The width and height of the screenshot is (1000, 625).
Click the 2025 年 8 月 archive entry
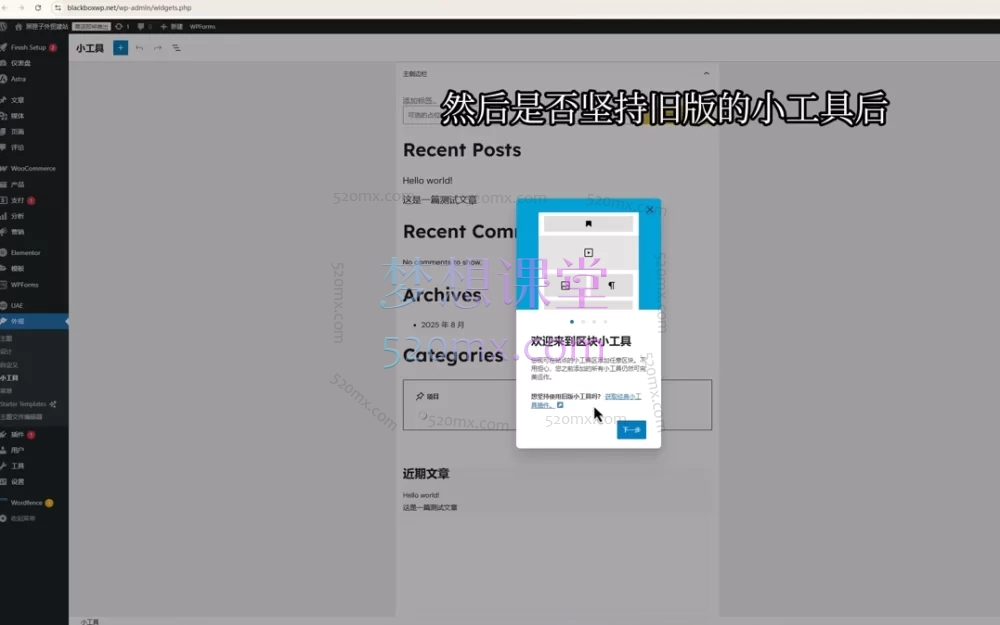coord(443,325)
